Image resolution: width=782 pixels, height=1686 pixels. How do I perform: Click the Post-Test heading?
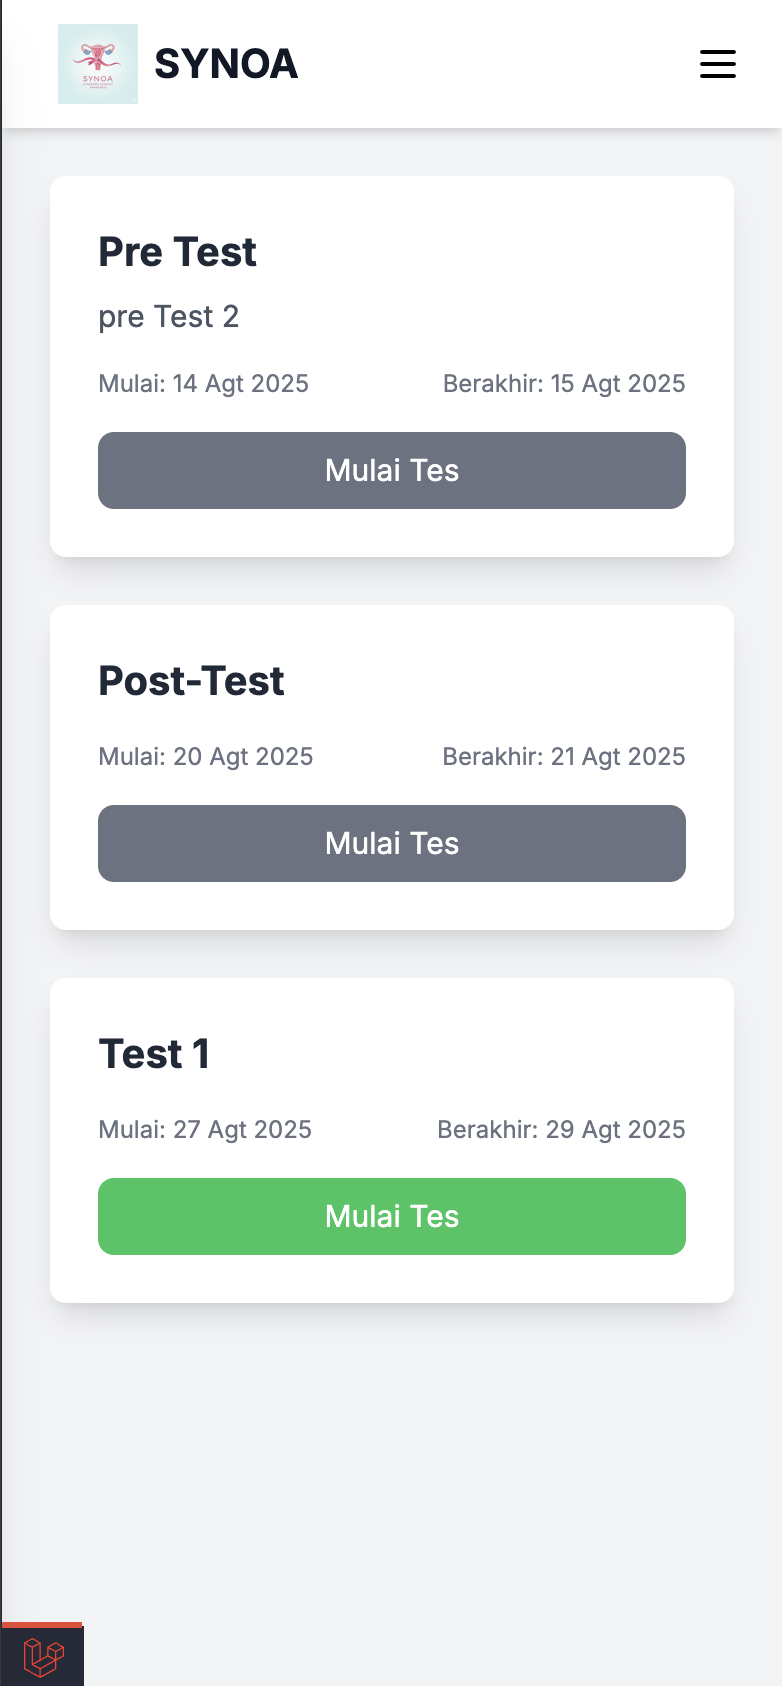191,681
